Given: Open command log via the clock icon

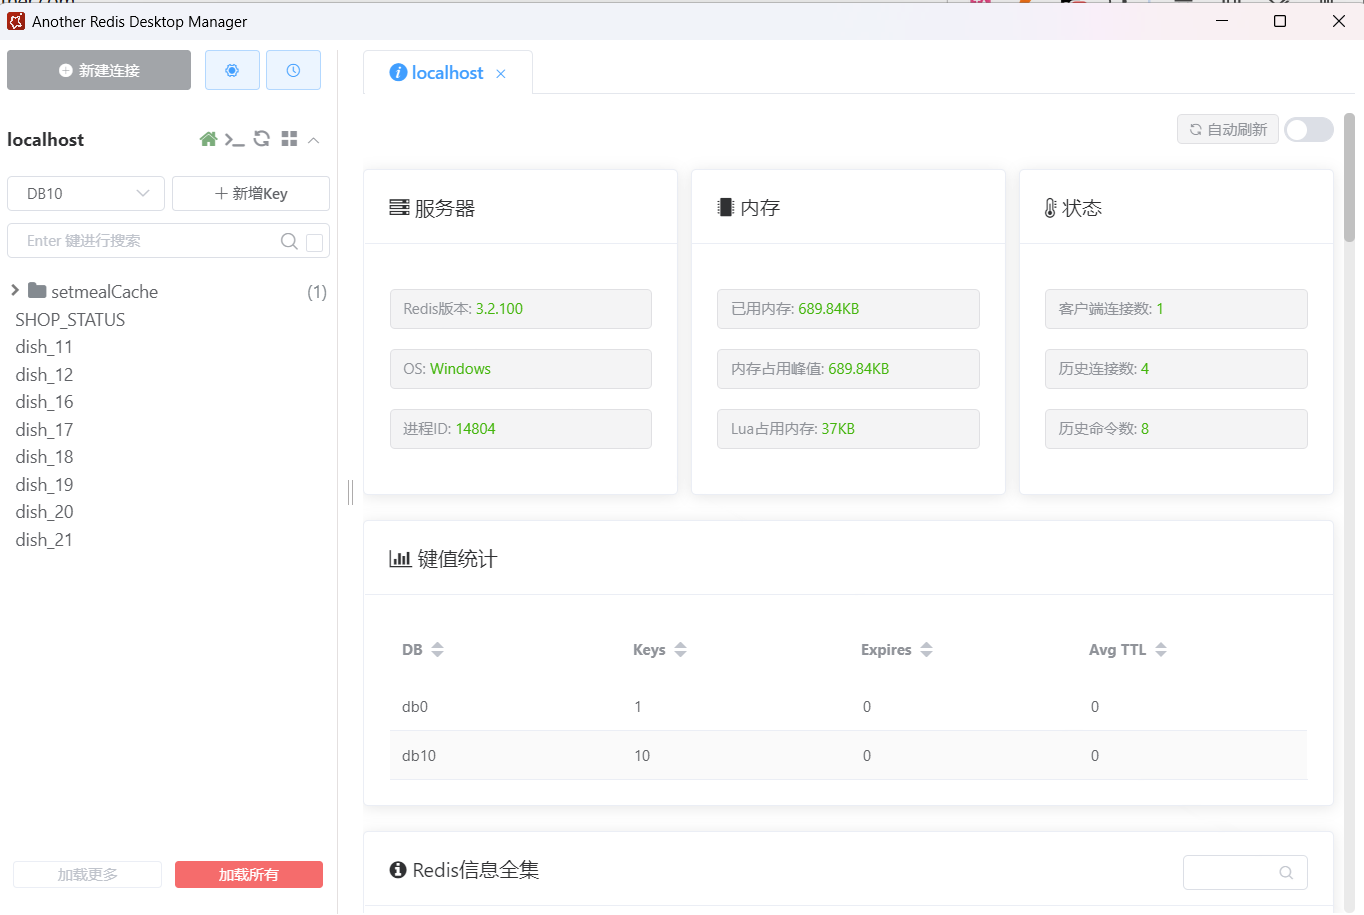Looking at the screenshot, I should tap(293, 70).
